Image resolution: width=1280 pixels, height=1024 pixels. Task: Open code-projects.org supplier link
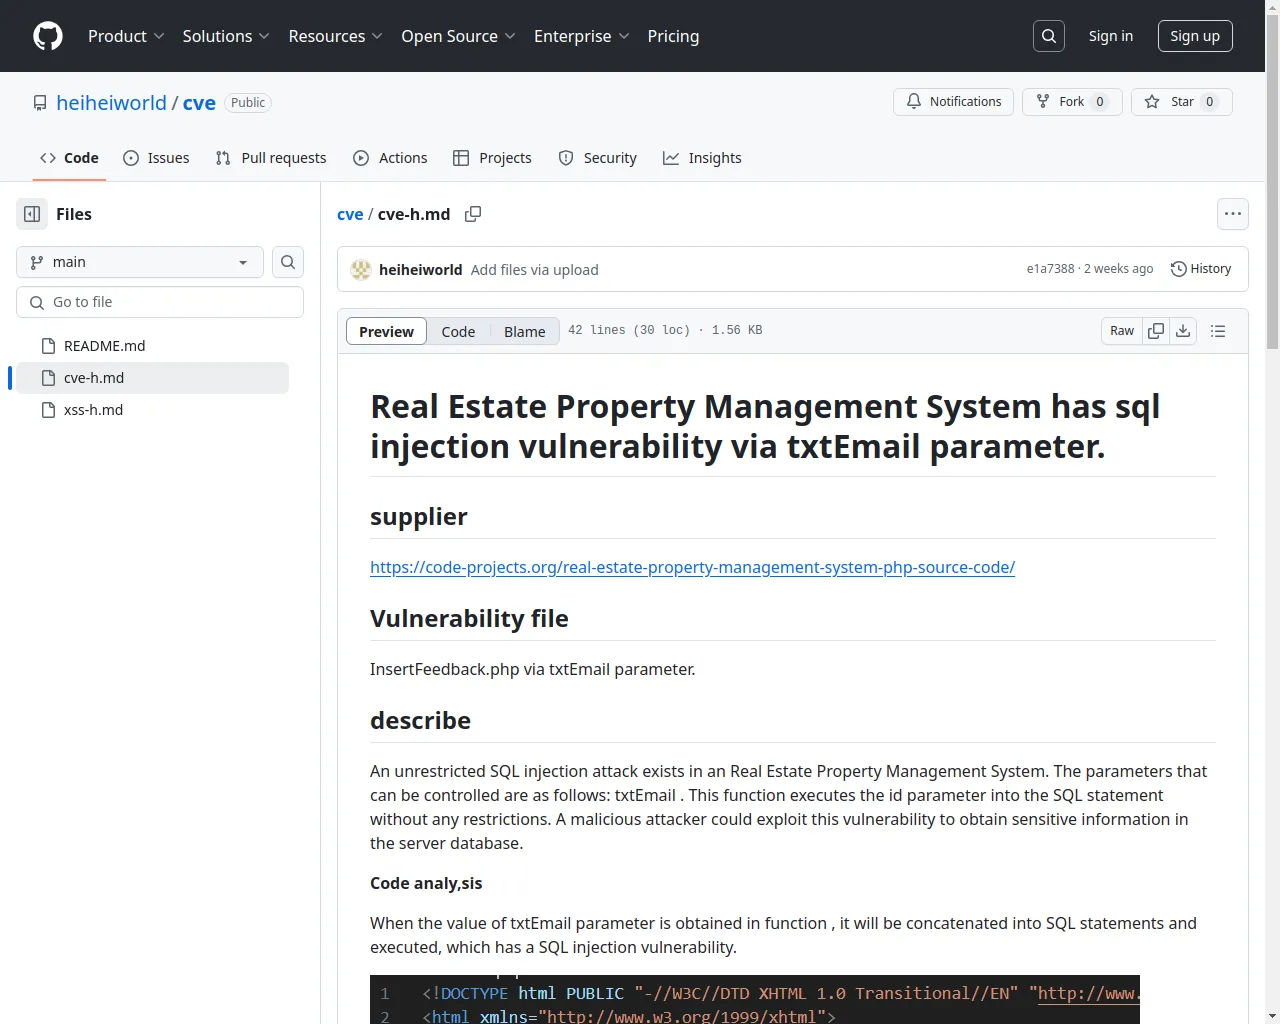tap(692, 567)
